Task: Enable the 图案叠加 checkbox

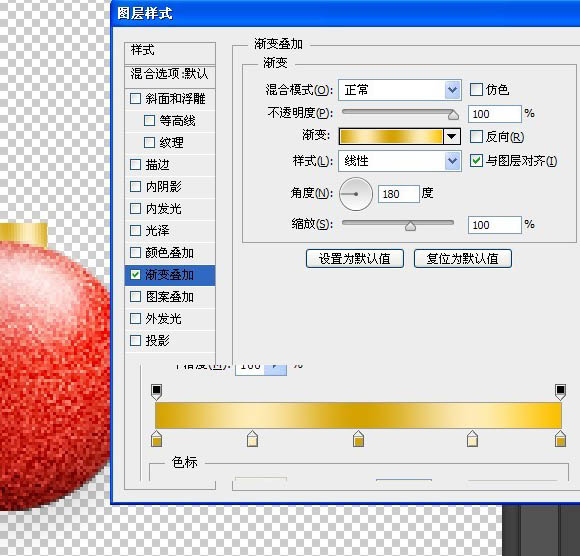Action: pos(135,297)
